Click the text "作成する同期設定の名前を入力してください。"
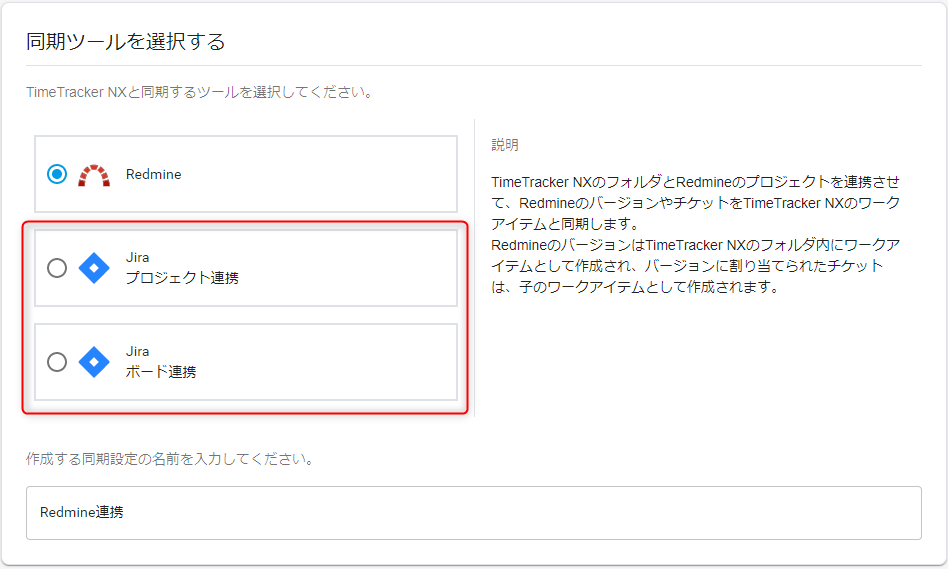The height and width of the screenshot is (569, 948). [171, 459]
